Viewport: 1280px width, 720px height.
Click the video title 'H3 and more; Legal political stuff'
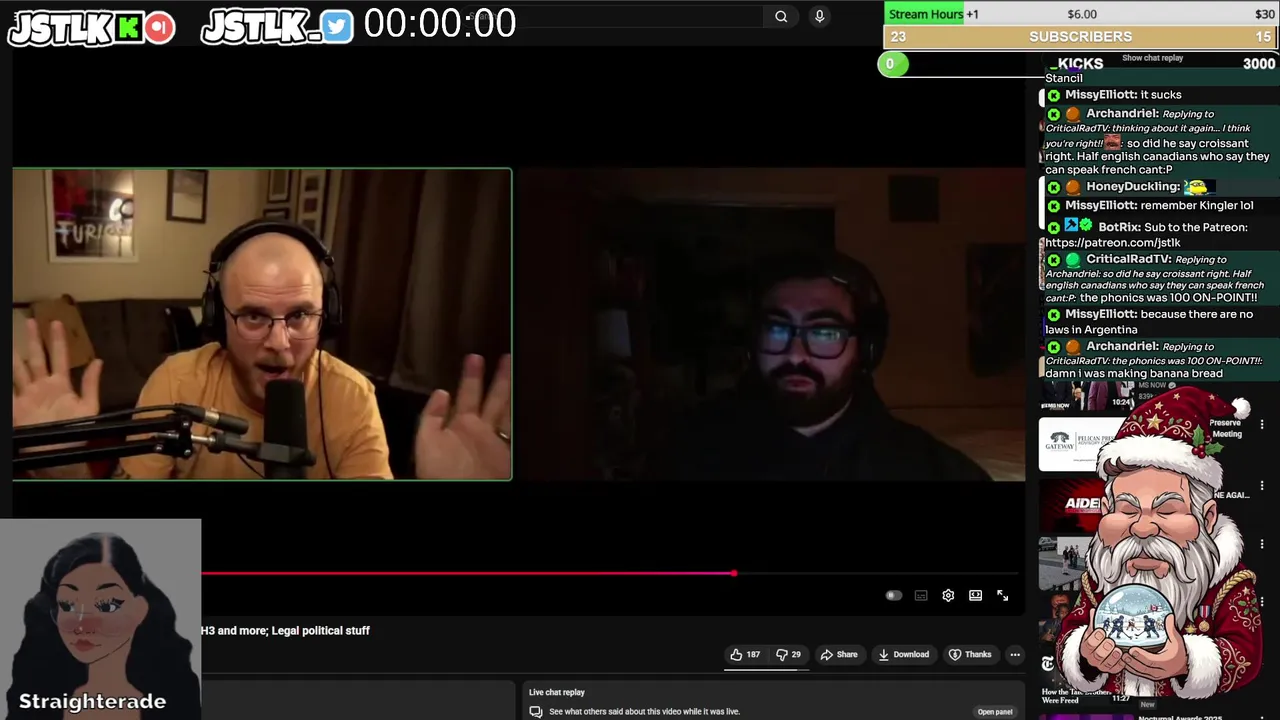(285, 631)
